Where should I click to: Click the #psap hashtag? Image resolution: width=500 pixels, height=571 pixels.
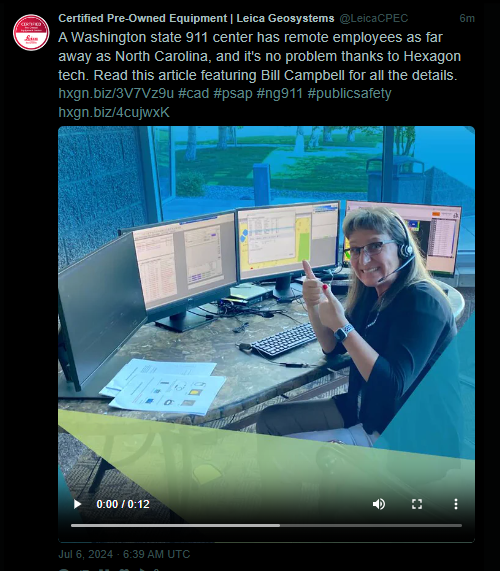(x=233, y=94)
